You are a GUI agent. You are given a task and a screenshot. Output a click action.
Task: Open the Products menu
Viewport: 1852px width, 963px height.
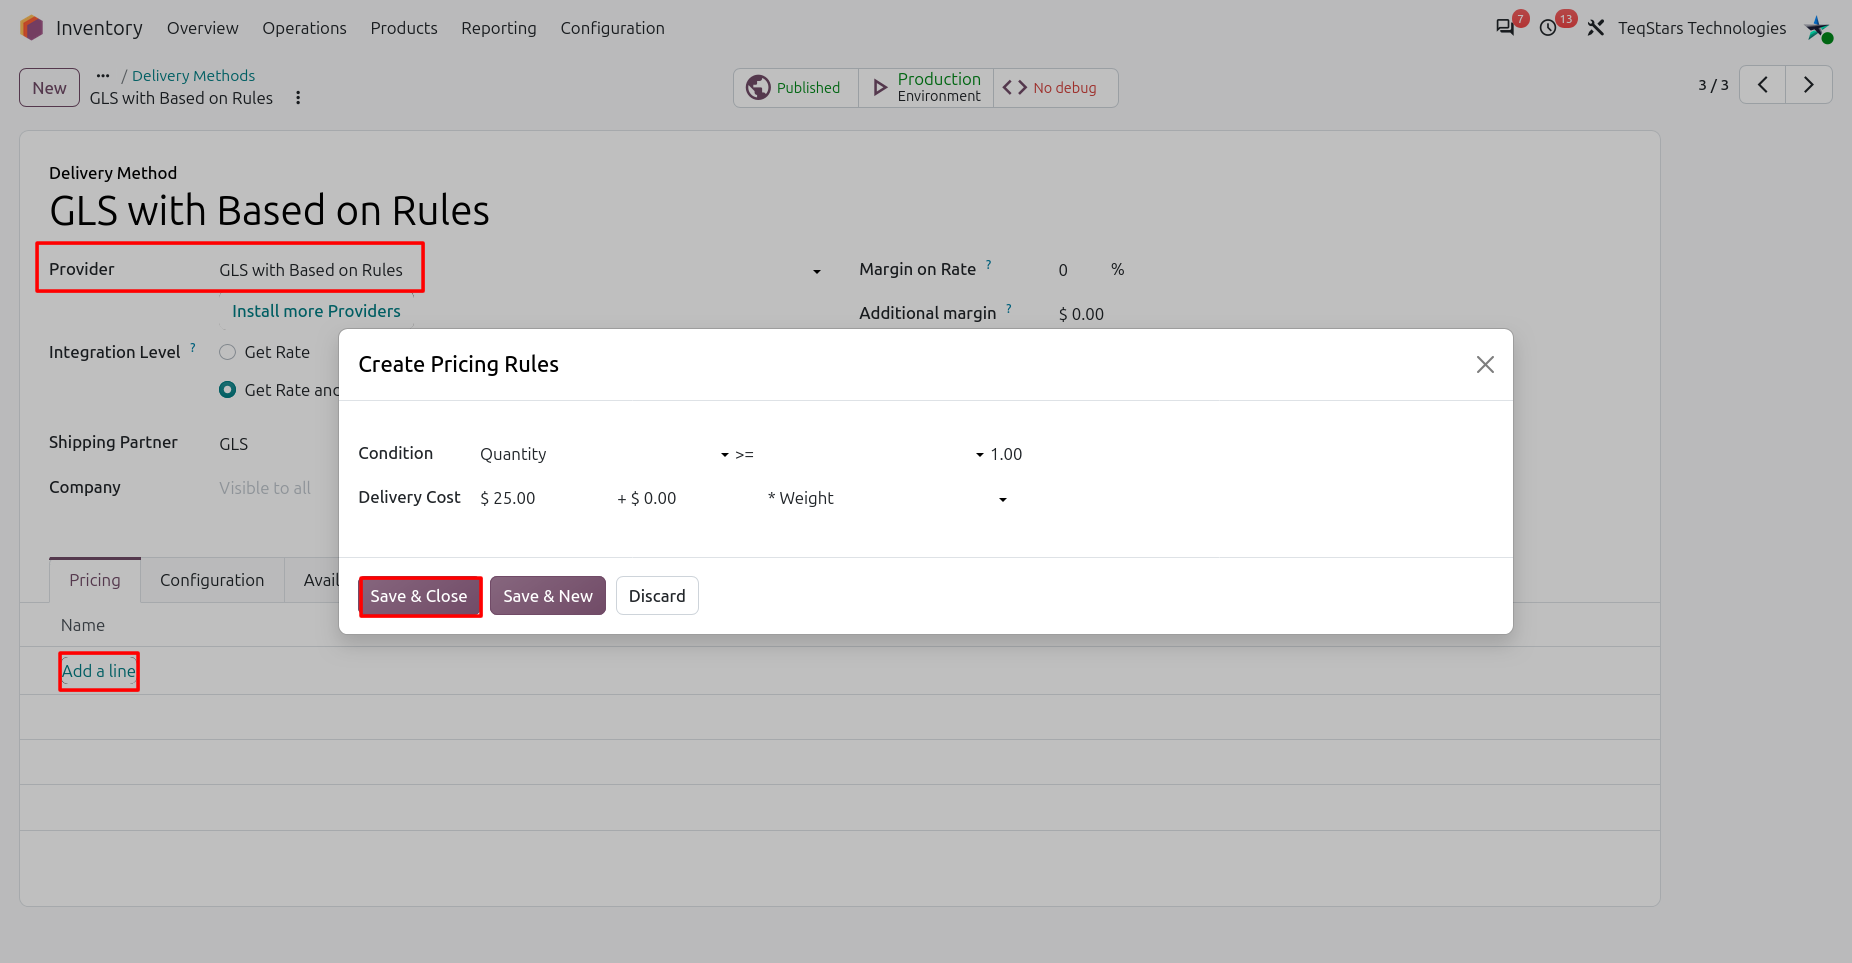coord(404,28)
